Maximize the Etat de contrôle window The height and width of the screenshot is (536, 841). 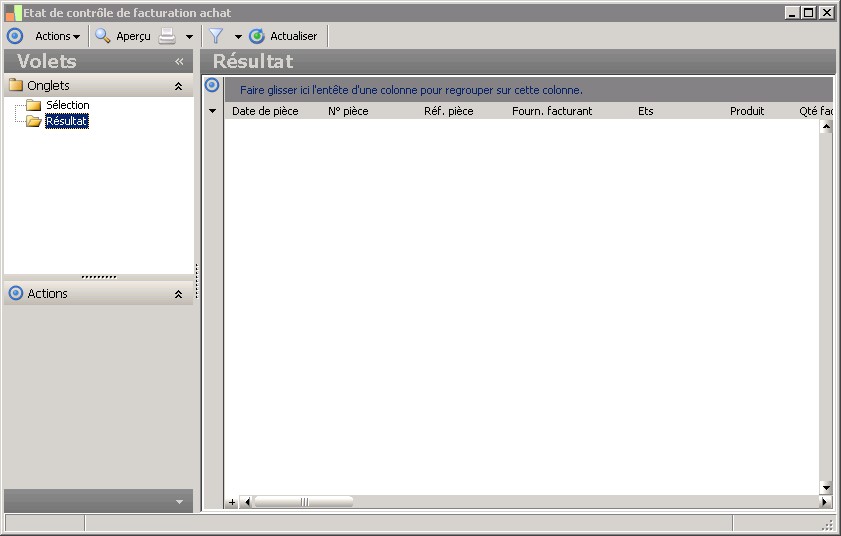(x=809, y=12)
